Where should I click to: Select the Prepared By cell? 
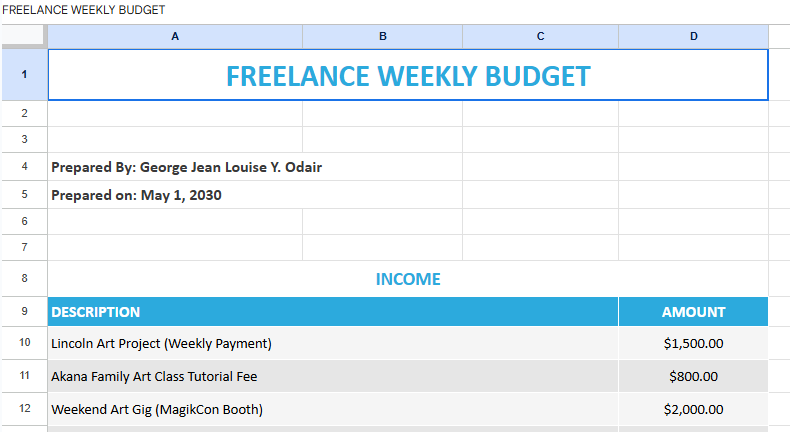(186, 167)
